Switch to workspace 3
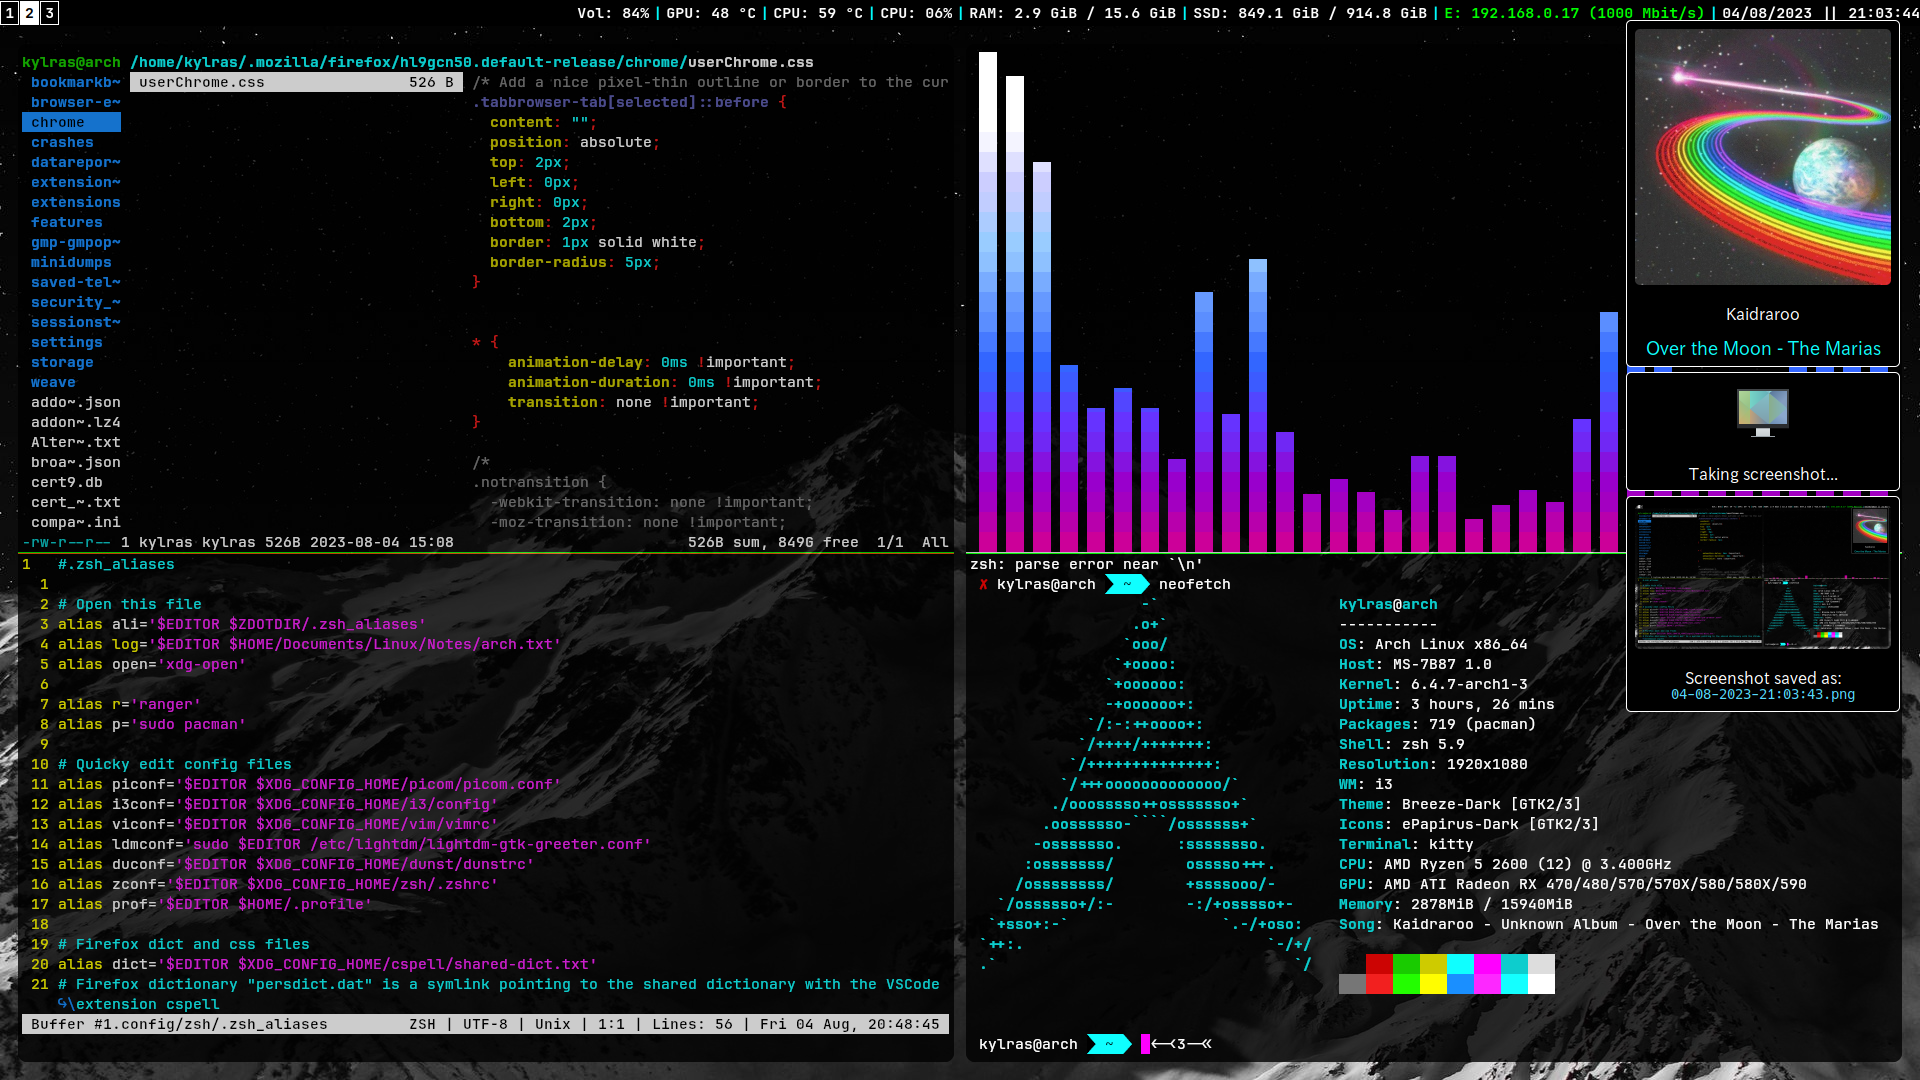This screenshot has height=1080, width=1920. coord(49,12)
